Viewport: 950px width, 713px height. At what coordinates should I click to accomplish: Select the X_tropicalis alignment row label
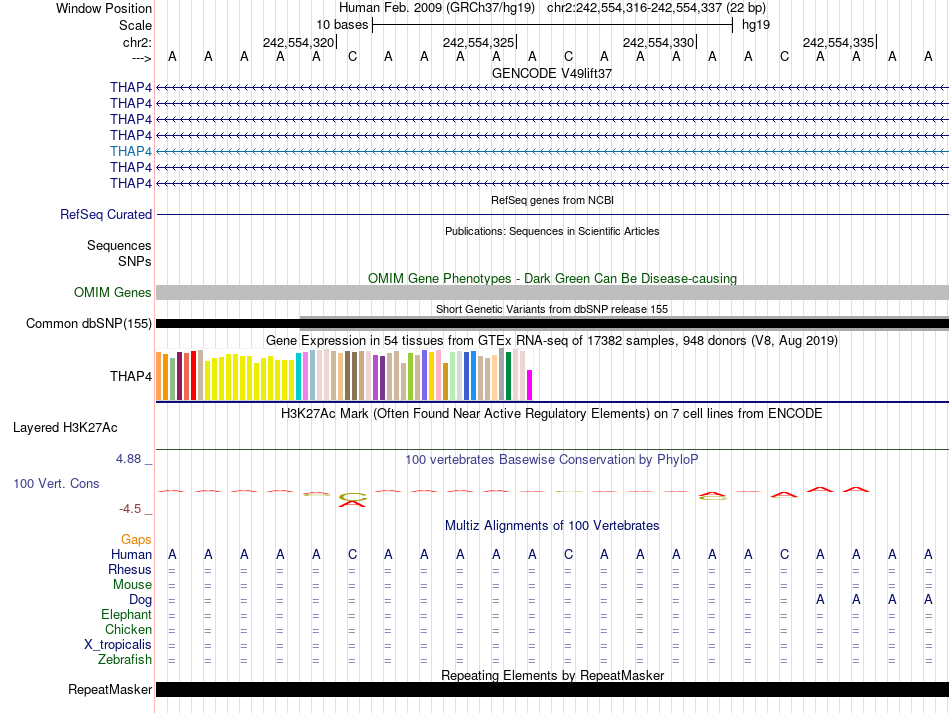[x=118, y=644]
